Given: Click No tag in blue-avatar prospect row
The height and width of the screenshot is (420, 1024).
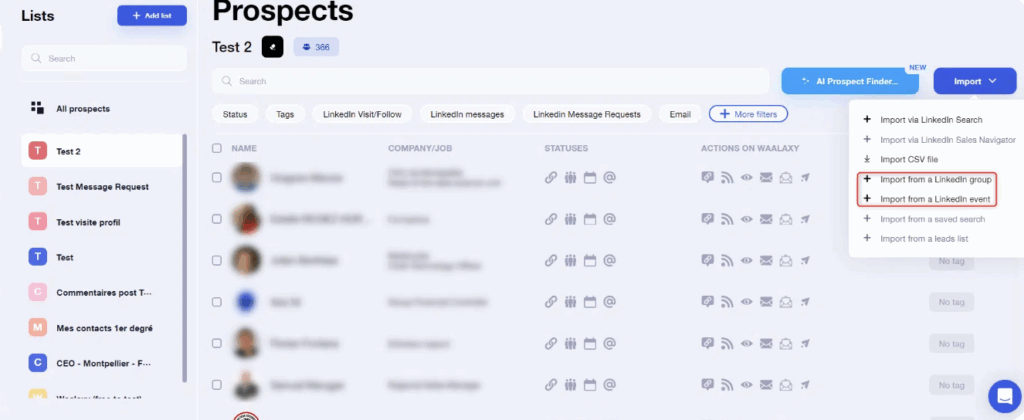Looking at the screenshot, I should click(x=952, y=302).
